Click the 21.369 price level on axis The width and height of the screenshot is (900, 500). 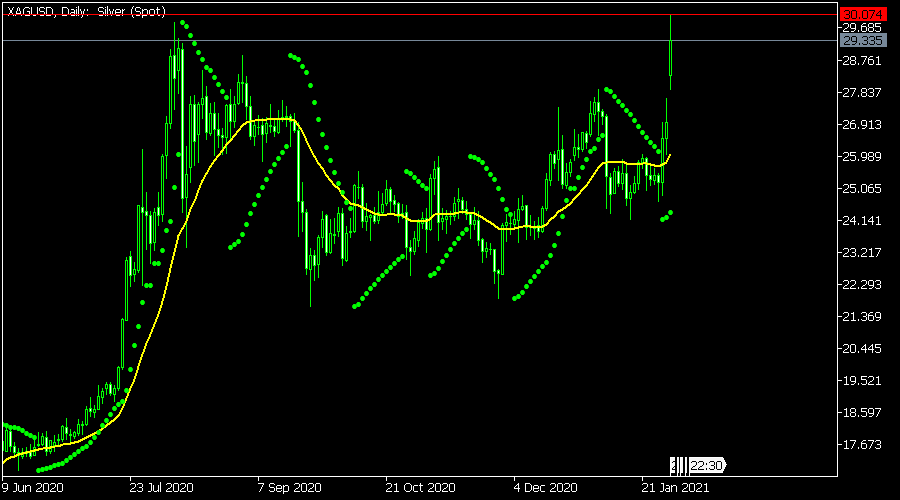pyautogui.click(x=862, y=317)
